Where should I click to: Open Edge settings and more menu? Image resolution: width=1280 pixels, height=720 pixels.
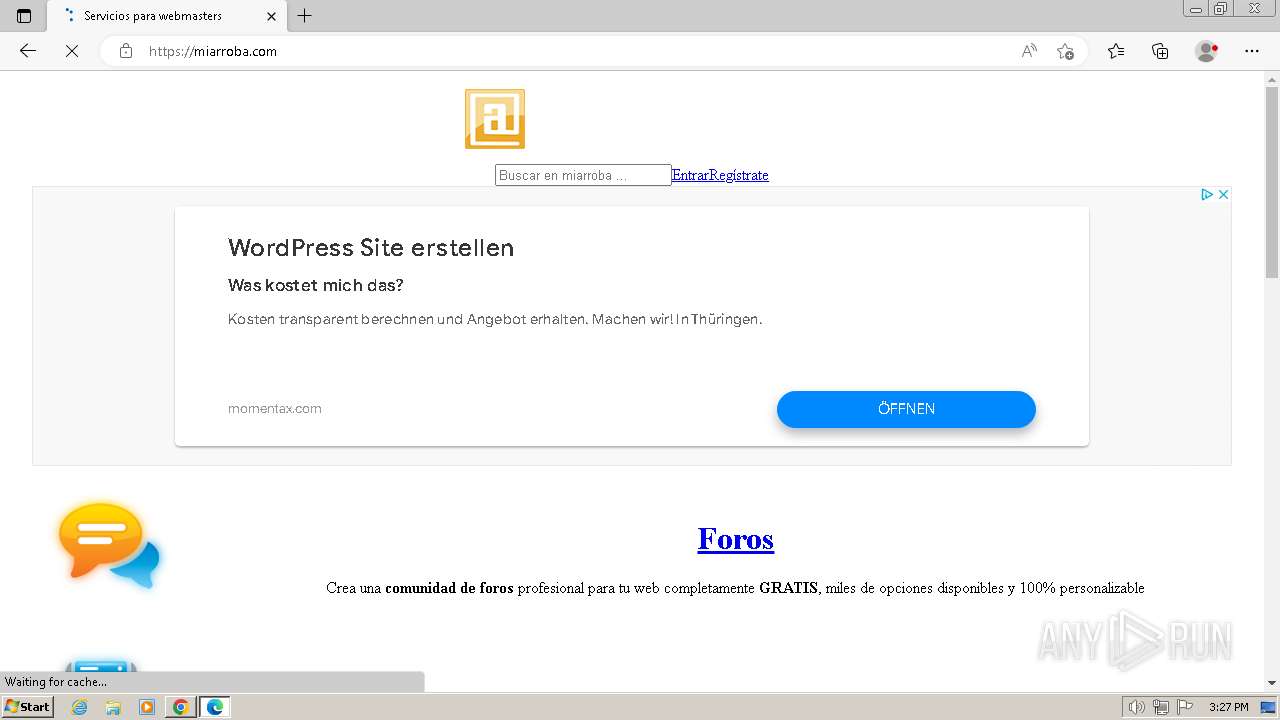(1252, 51)
